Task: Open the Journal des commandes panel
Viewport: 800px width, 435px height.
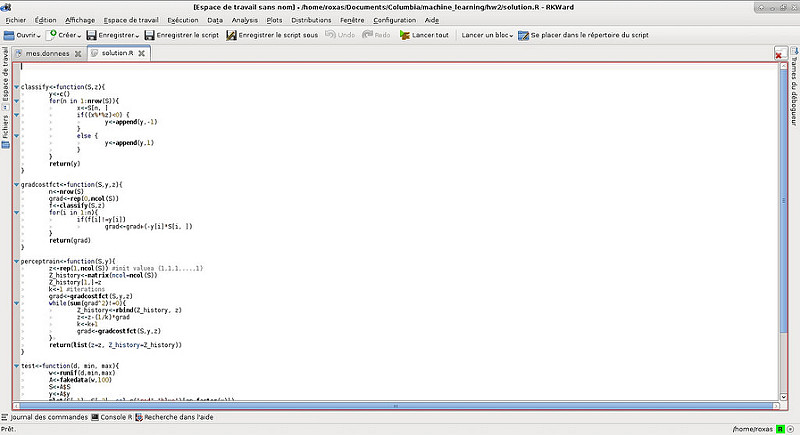Action: tap(44, 417)
